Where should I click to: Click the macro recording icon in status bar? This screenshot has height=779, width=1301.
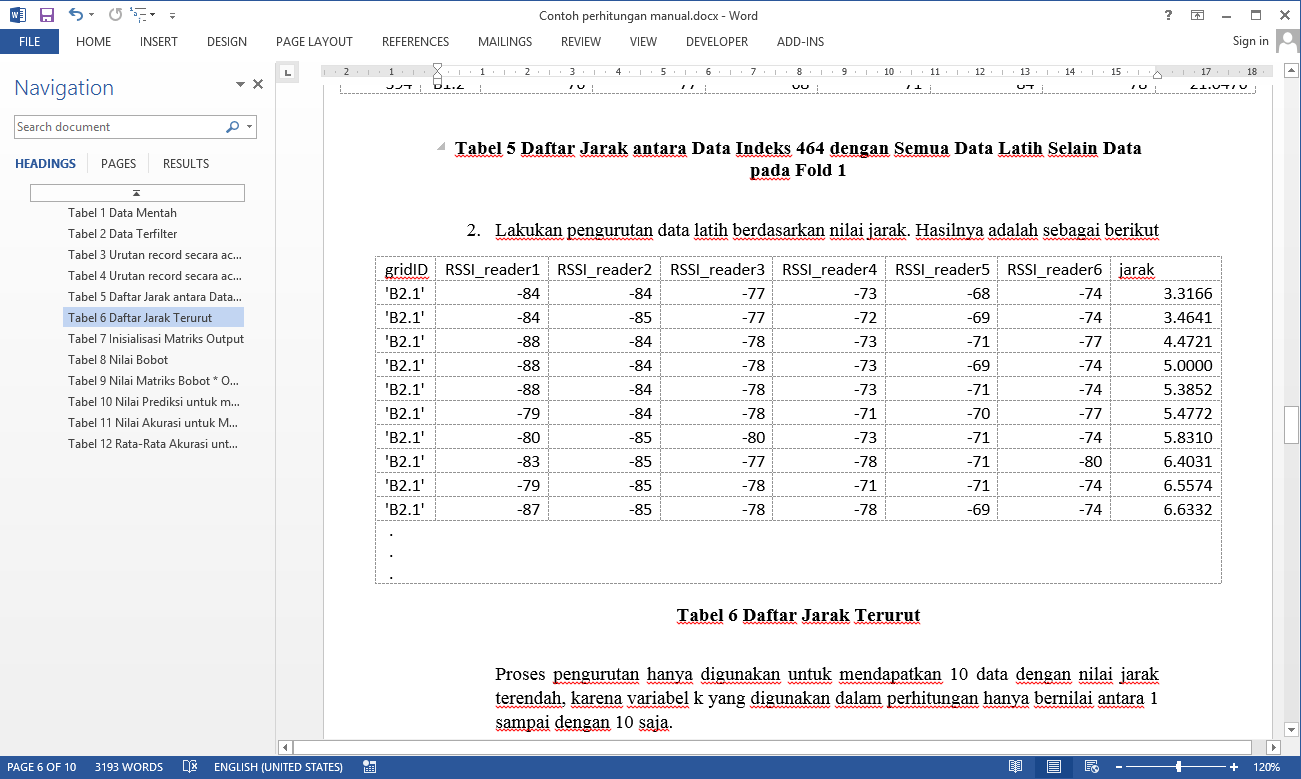370,767
